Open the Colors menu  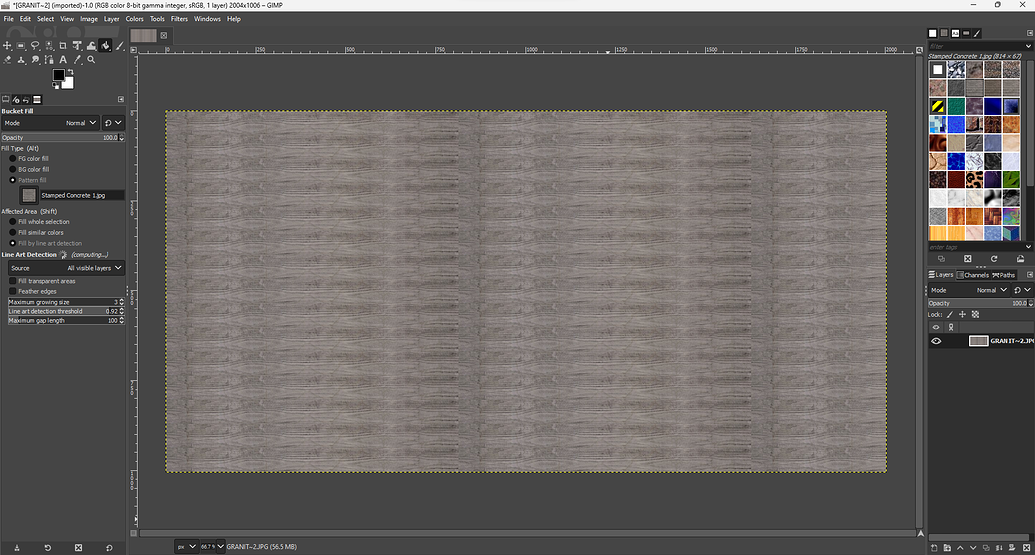coord(135,19)
